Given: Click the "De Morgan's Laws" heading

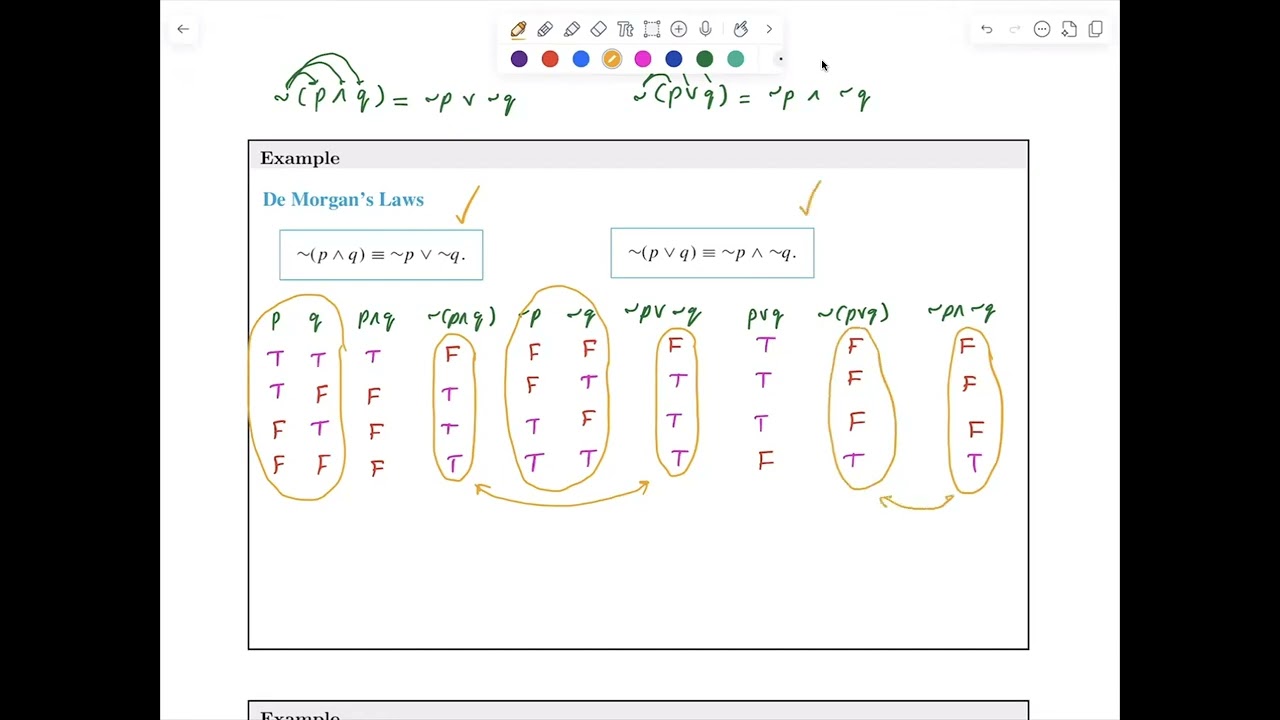Looking at the screenshot, I should tap(343, 200).
